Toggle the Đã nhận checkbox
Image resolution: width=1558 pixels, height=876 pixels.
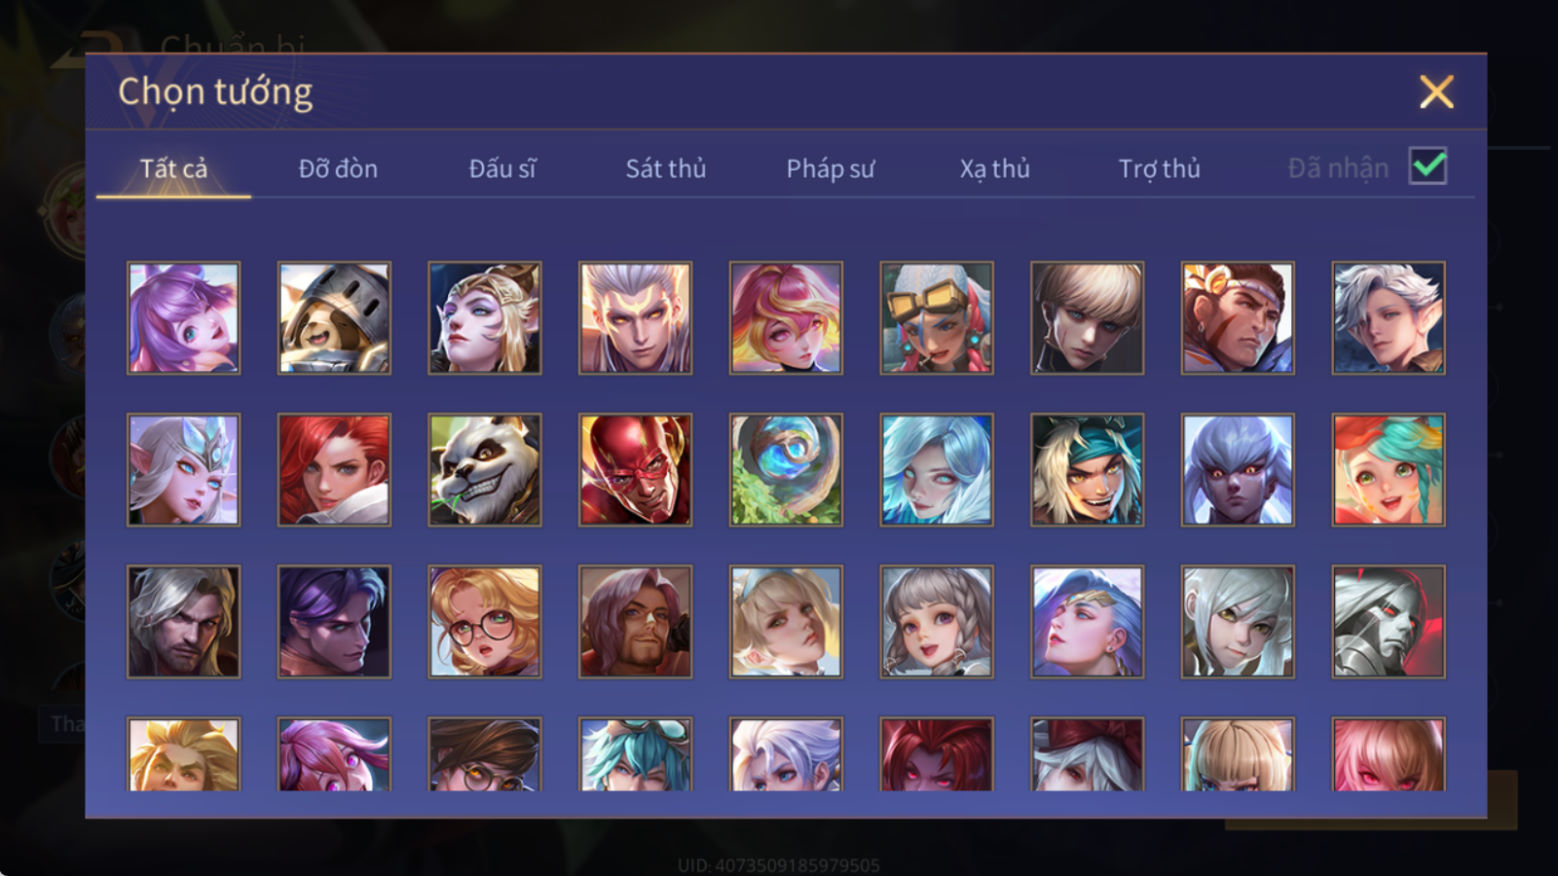1428,166
